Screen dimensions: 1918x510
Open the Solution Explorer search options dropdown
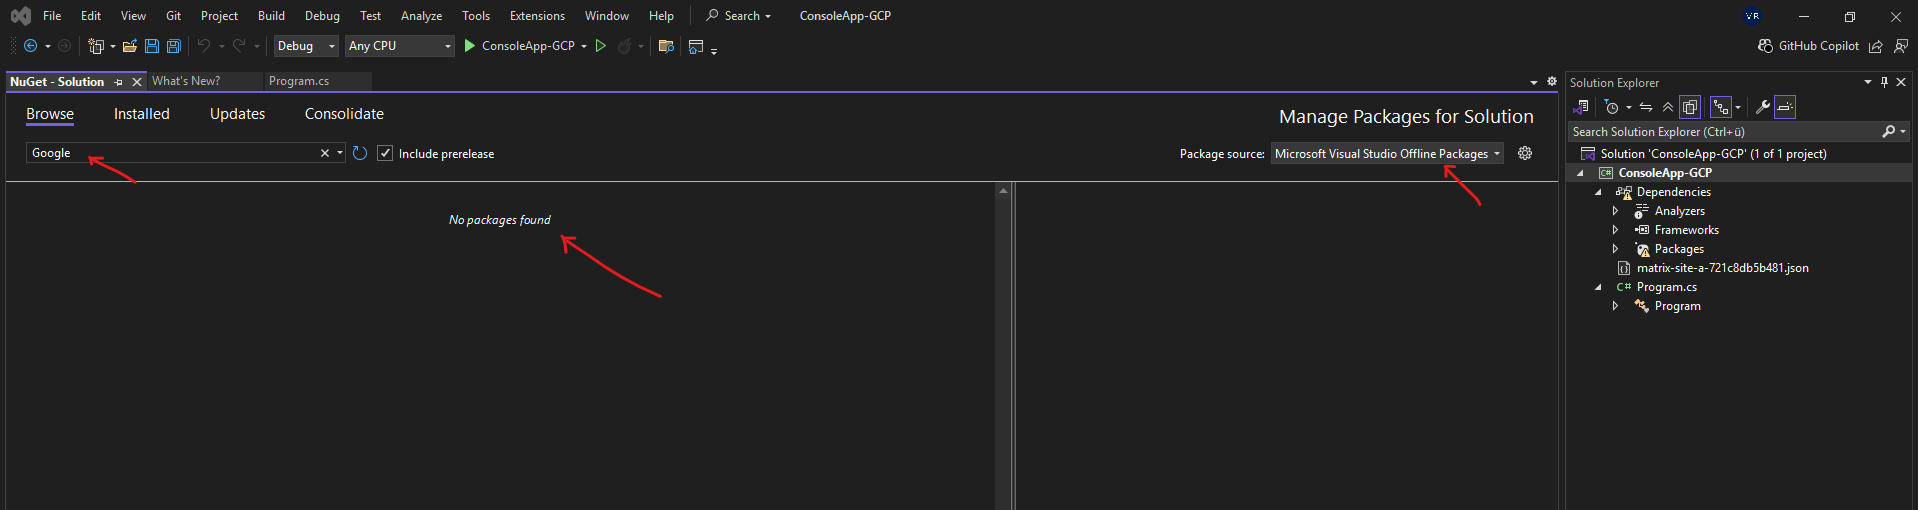[1903, 131]
